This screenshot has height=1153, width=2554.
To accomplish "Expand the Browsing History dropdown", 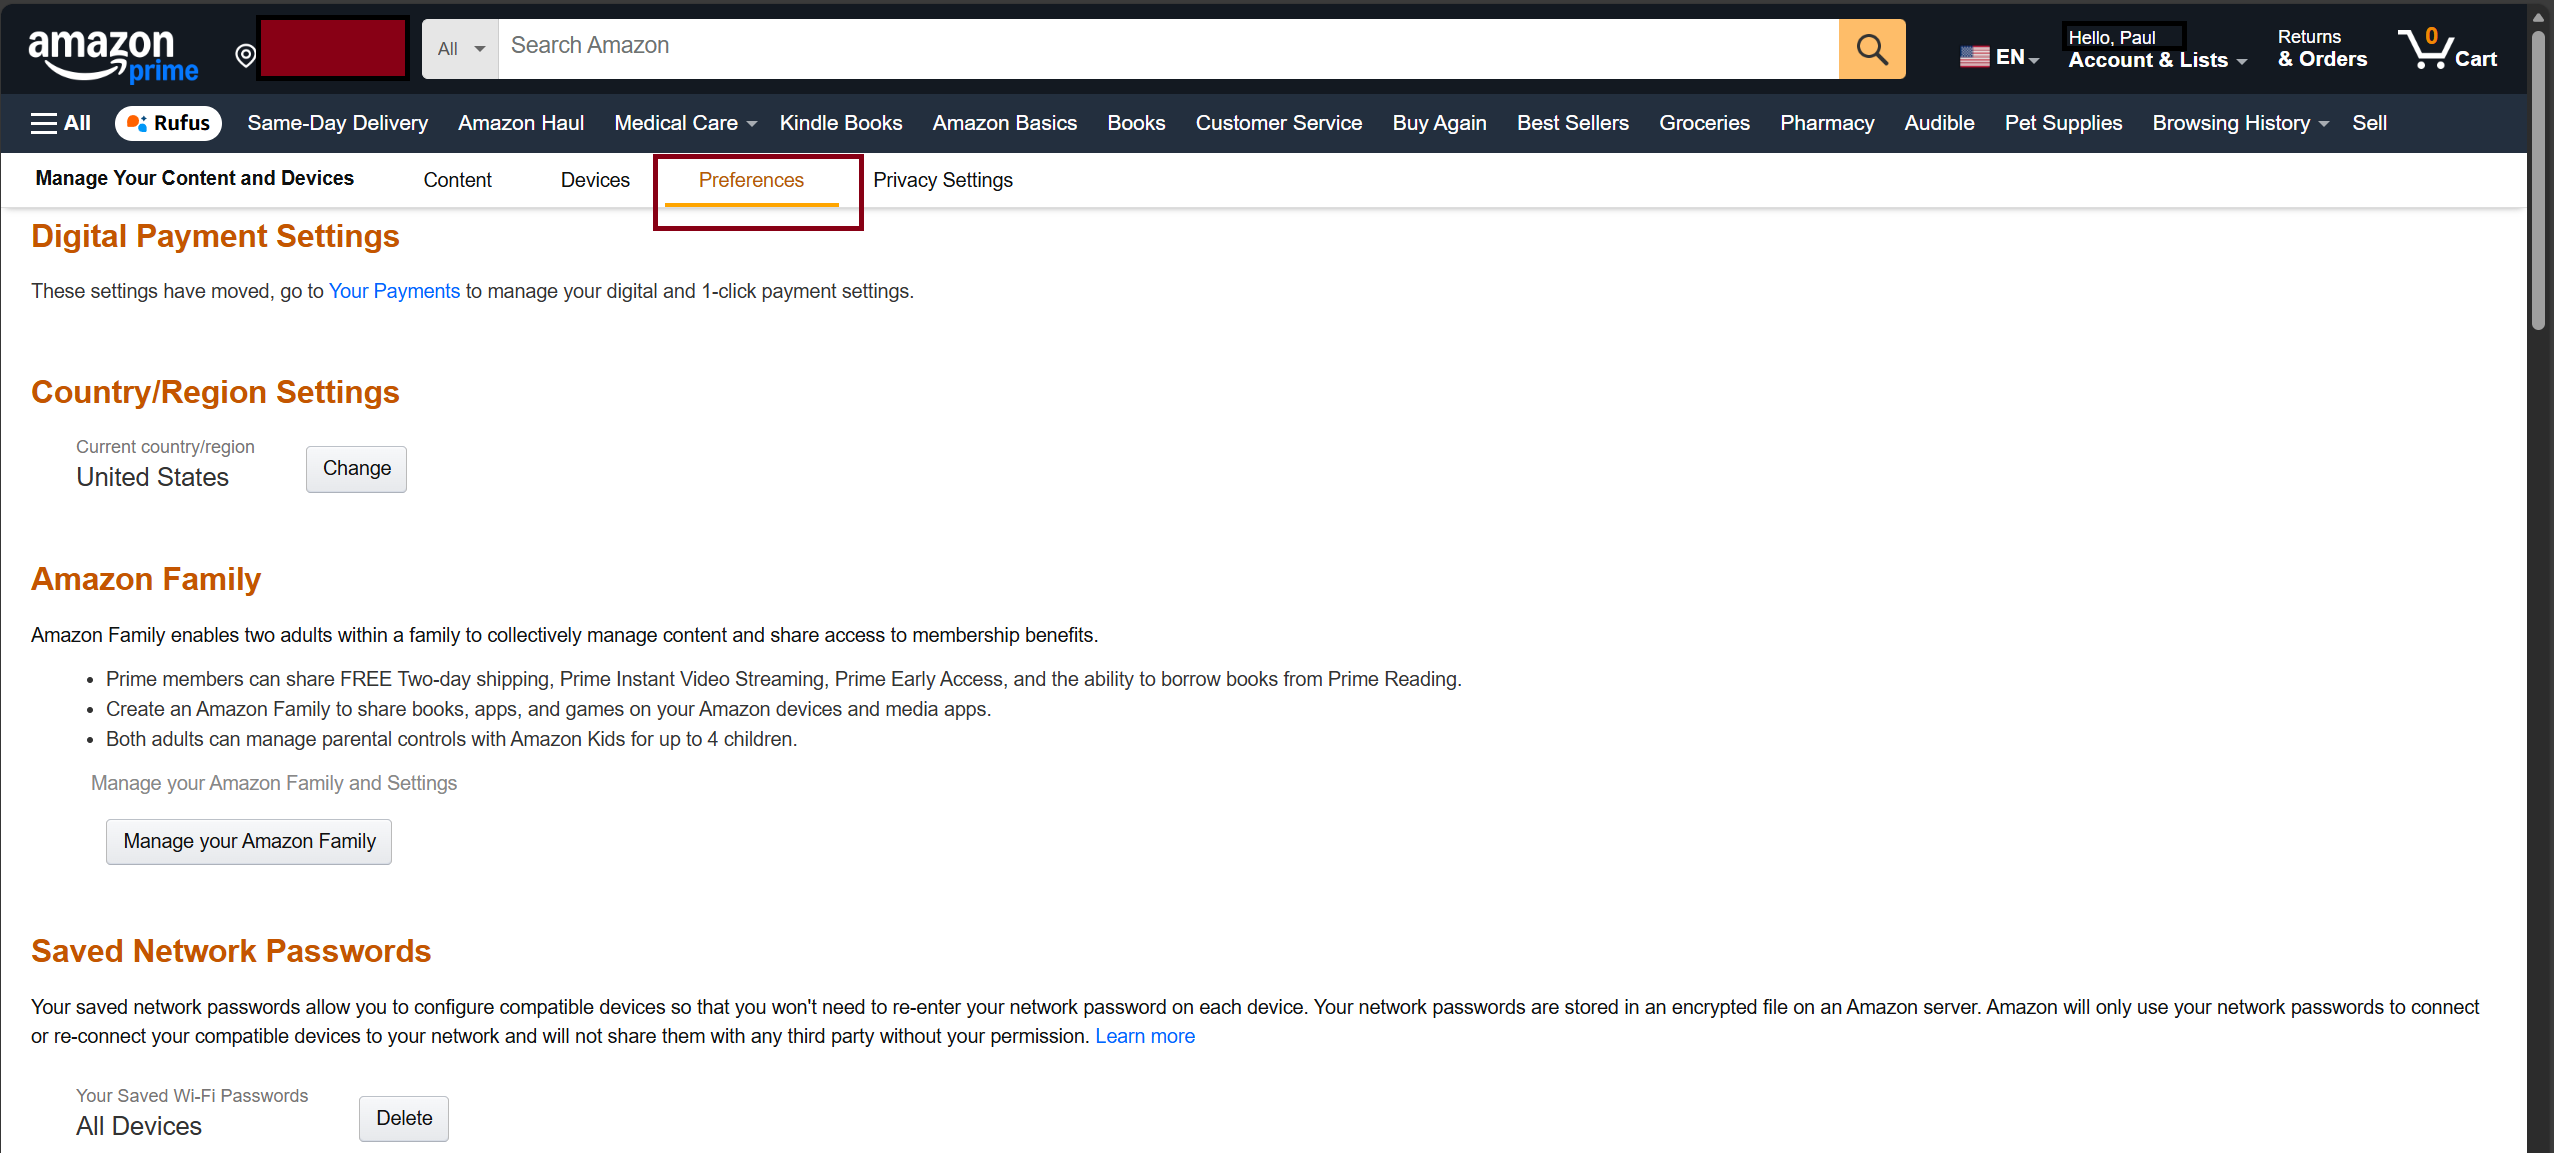I will [x=2239, y=123].
